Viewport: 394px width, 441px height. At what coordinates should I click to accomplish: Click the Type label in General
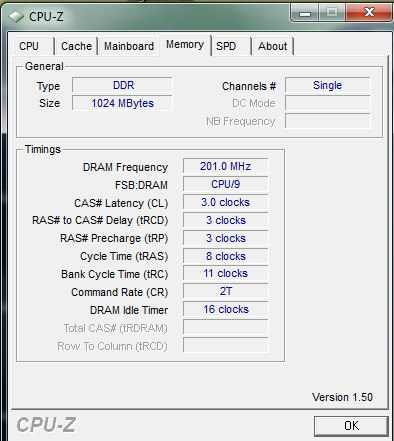click(x=48, y=86)
